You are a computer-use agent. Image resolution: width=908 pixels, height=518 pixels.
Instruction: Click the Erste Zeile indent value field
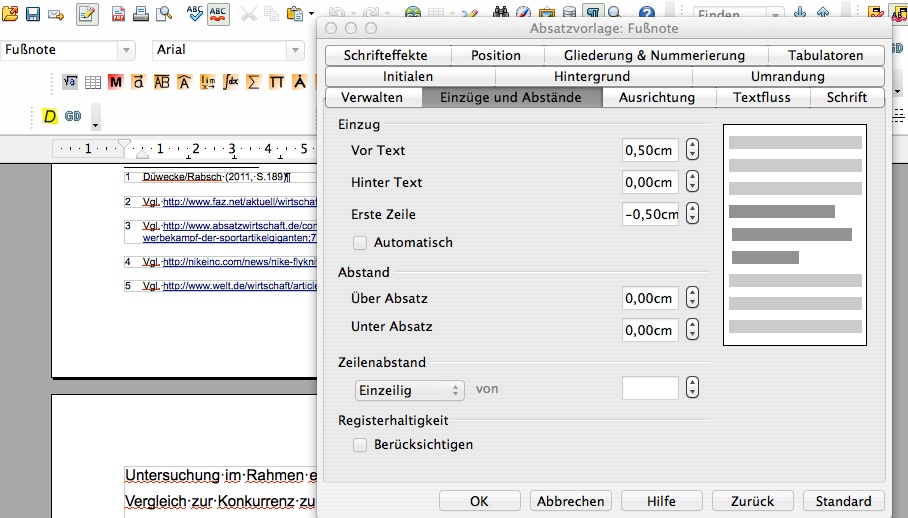(650, 214)
